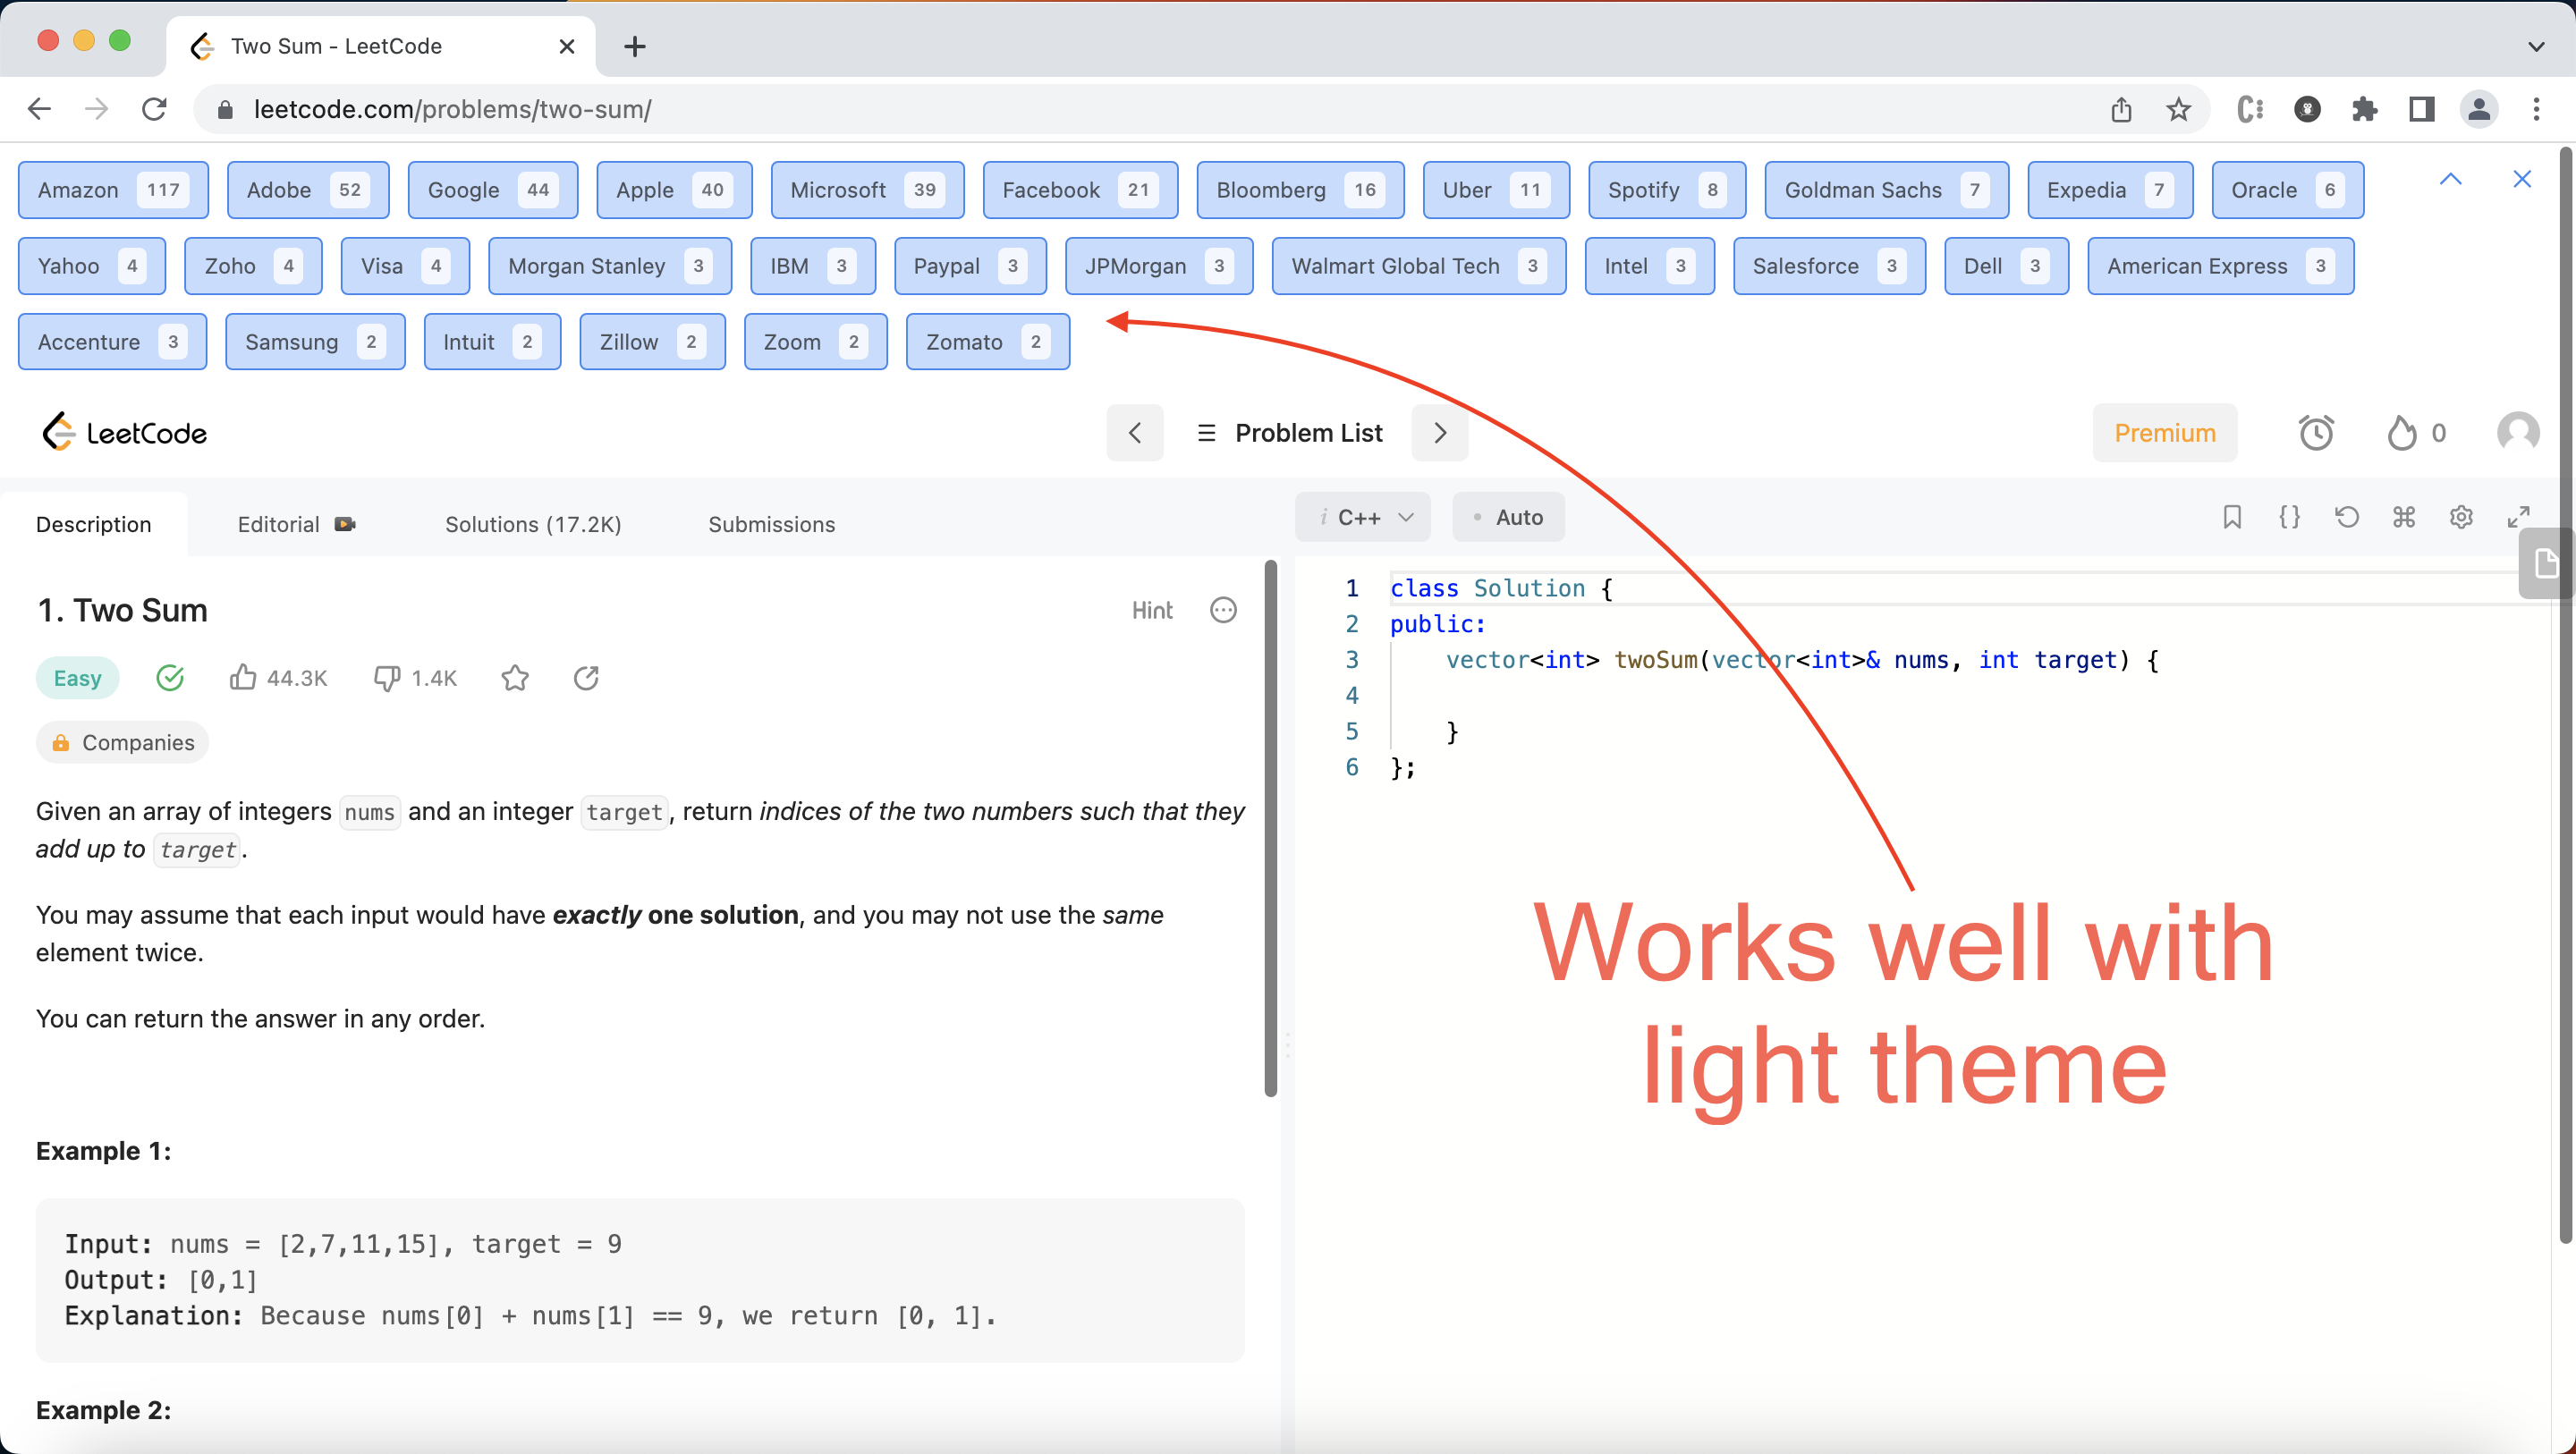
Task: Click the solved green checkmark icon
Action: 171,677
